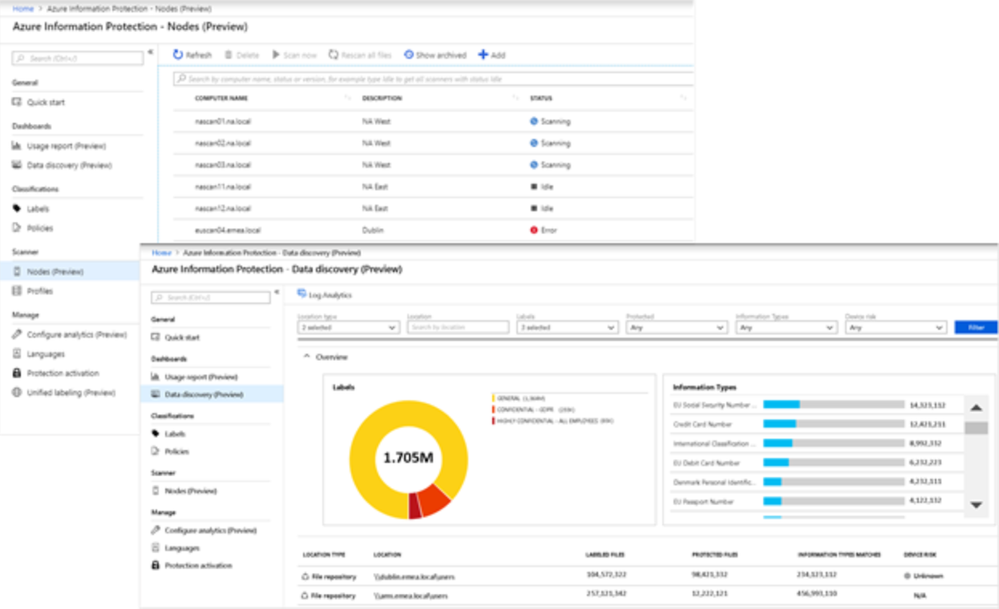Open Policies in Data discovery window sidebar
Viewport: 999px width, 609px height.
click(176, 451)
